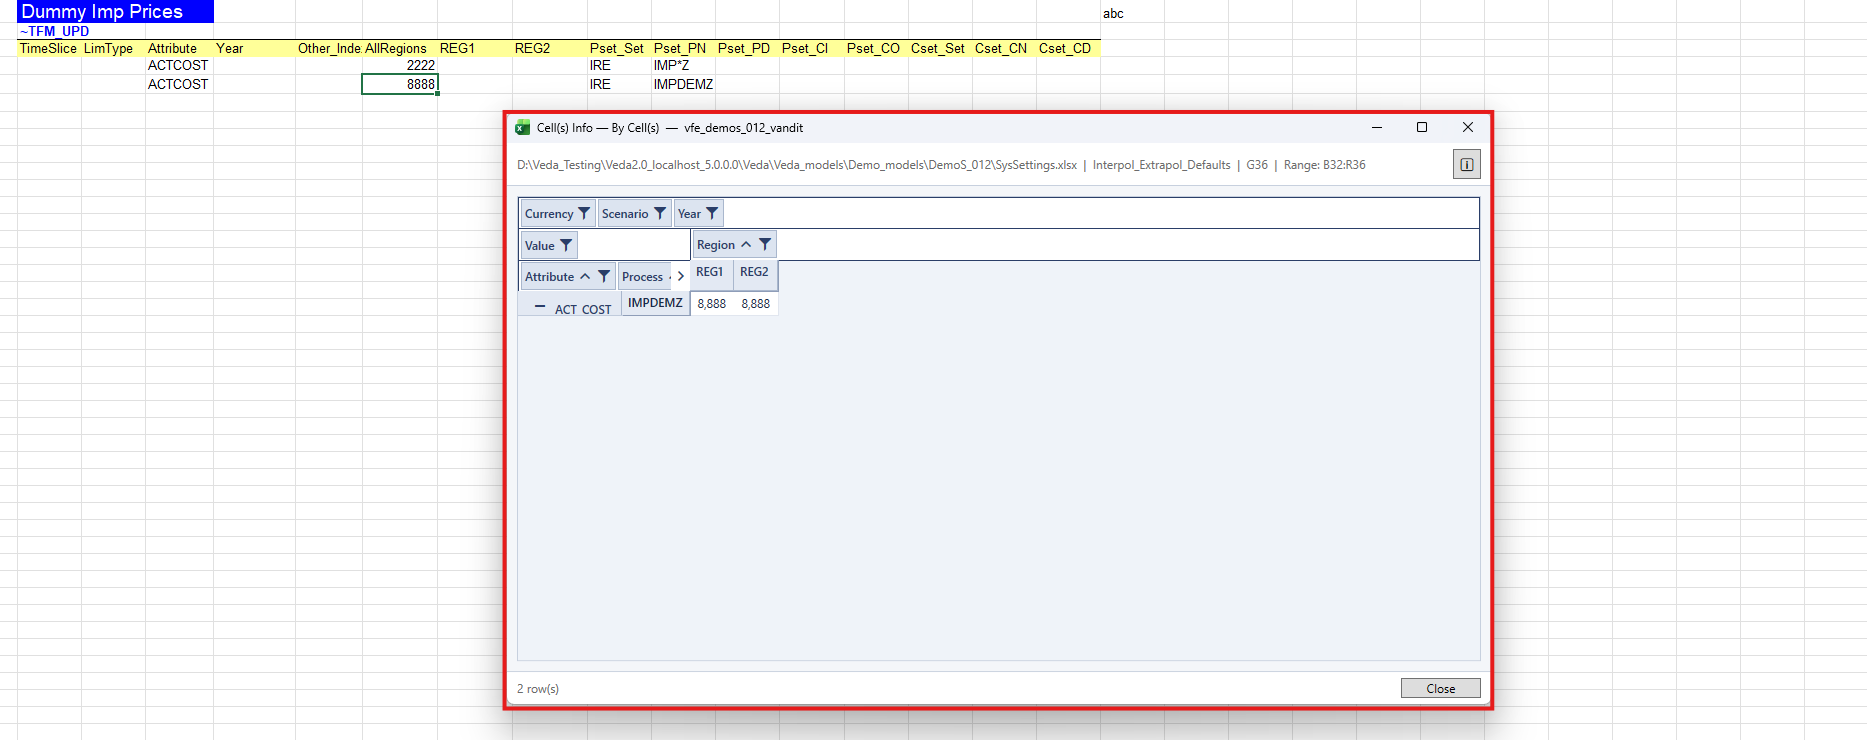Click the Close button in dialog
The height and width of the screenshot is (740, 1867).
tap(1440, 688)
